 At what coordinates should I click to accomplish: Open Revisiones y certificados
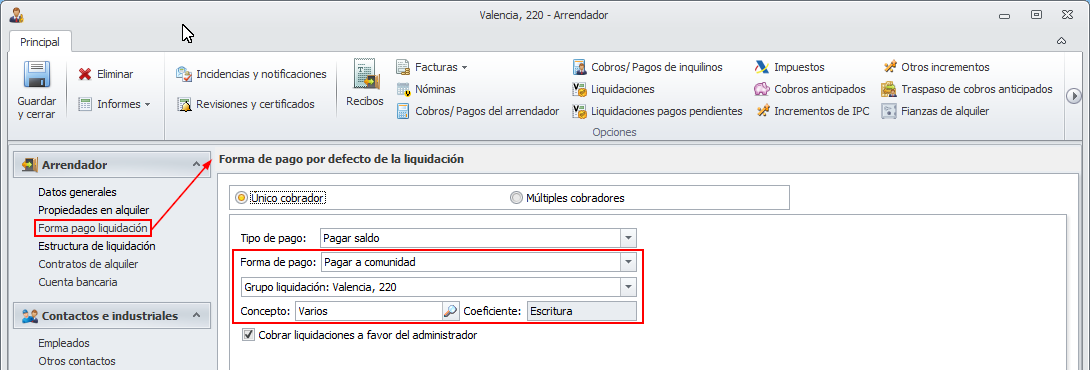pyautogui.click(x=245, y=104)
